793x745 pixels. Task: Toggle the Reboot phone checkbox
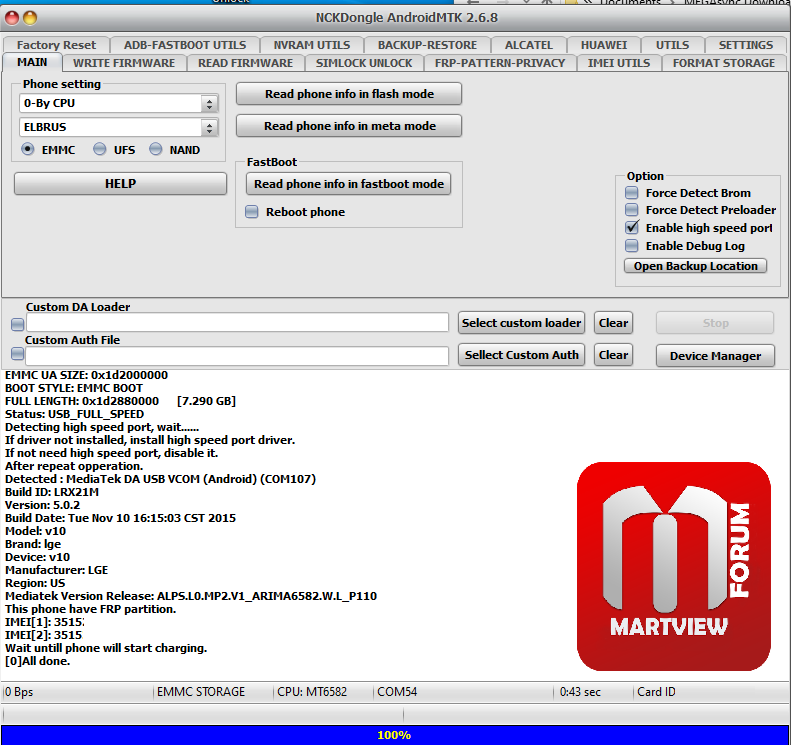coord(251,211)
